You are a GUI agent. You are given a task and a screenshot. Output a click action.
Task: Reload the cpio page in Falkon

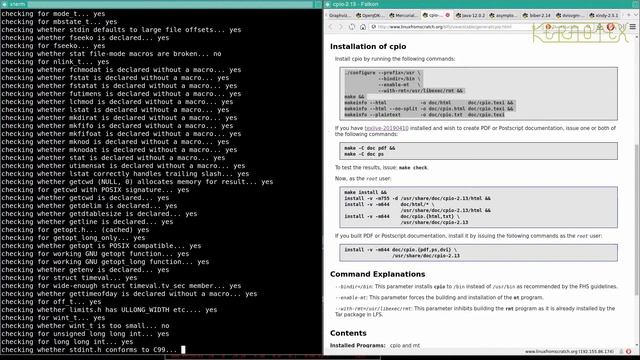pos(352,27)
